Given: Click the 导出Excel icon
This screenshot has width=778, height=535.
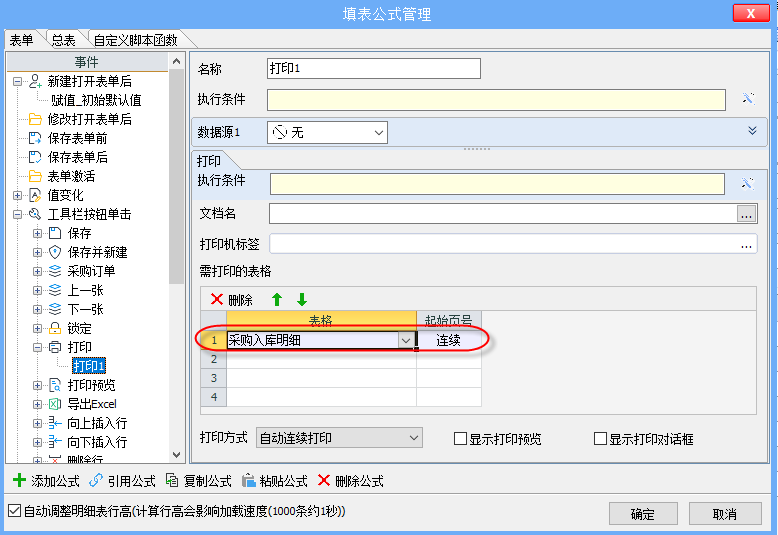Looking at the screenshot, I should point(55,404).
